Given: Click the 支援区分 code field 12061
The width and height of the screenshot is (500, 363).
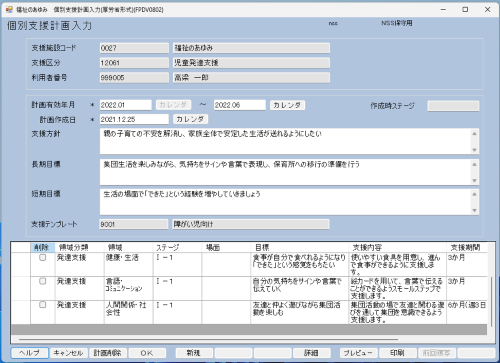Looking at the screenshot, I should (134, 63).
